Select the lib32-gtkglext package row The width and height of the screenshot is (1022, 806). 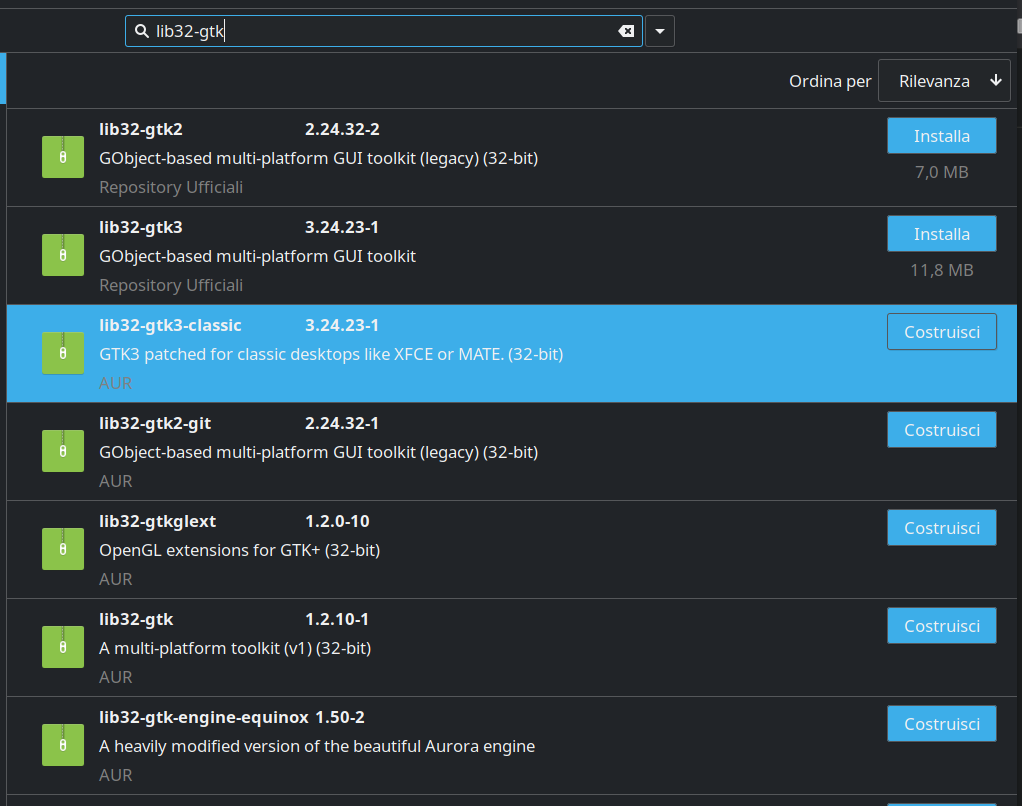pyautogui.click(x=450, y=549)
